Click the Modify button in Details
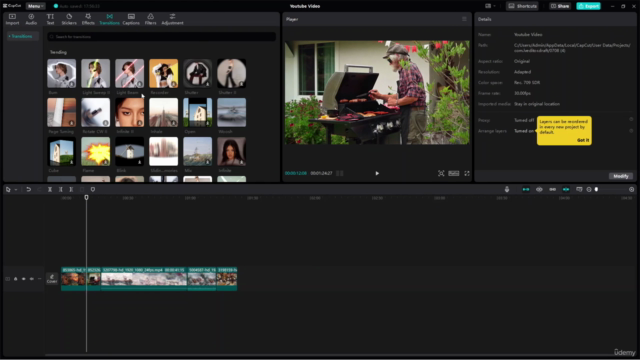The width and height of the screenshot is (640, 360). point(621,176)
